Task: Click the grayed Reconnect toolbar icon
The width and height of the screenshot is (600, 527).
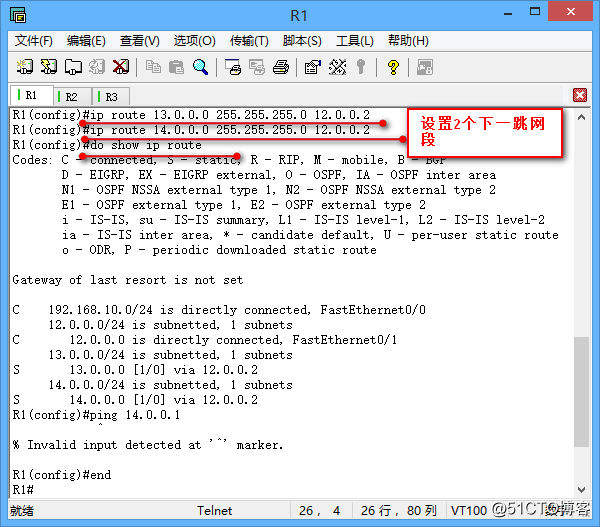Action: pyautogui.click(x=97, y=67)
